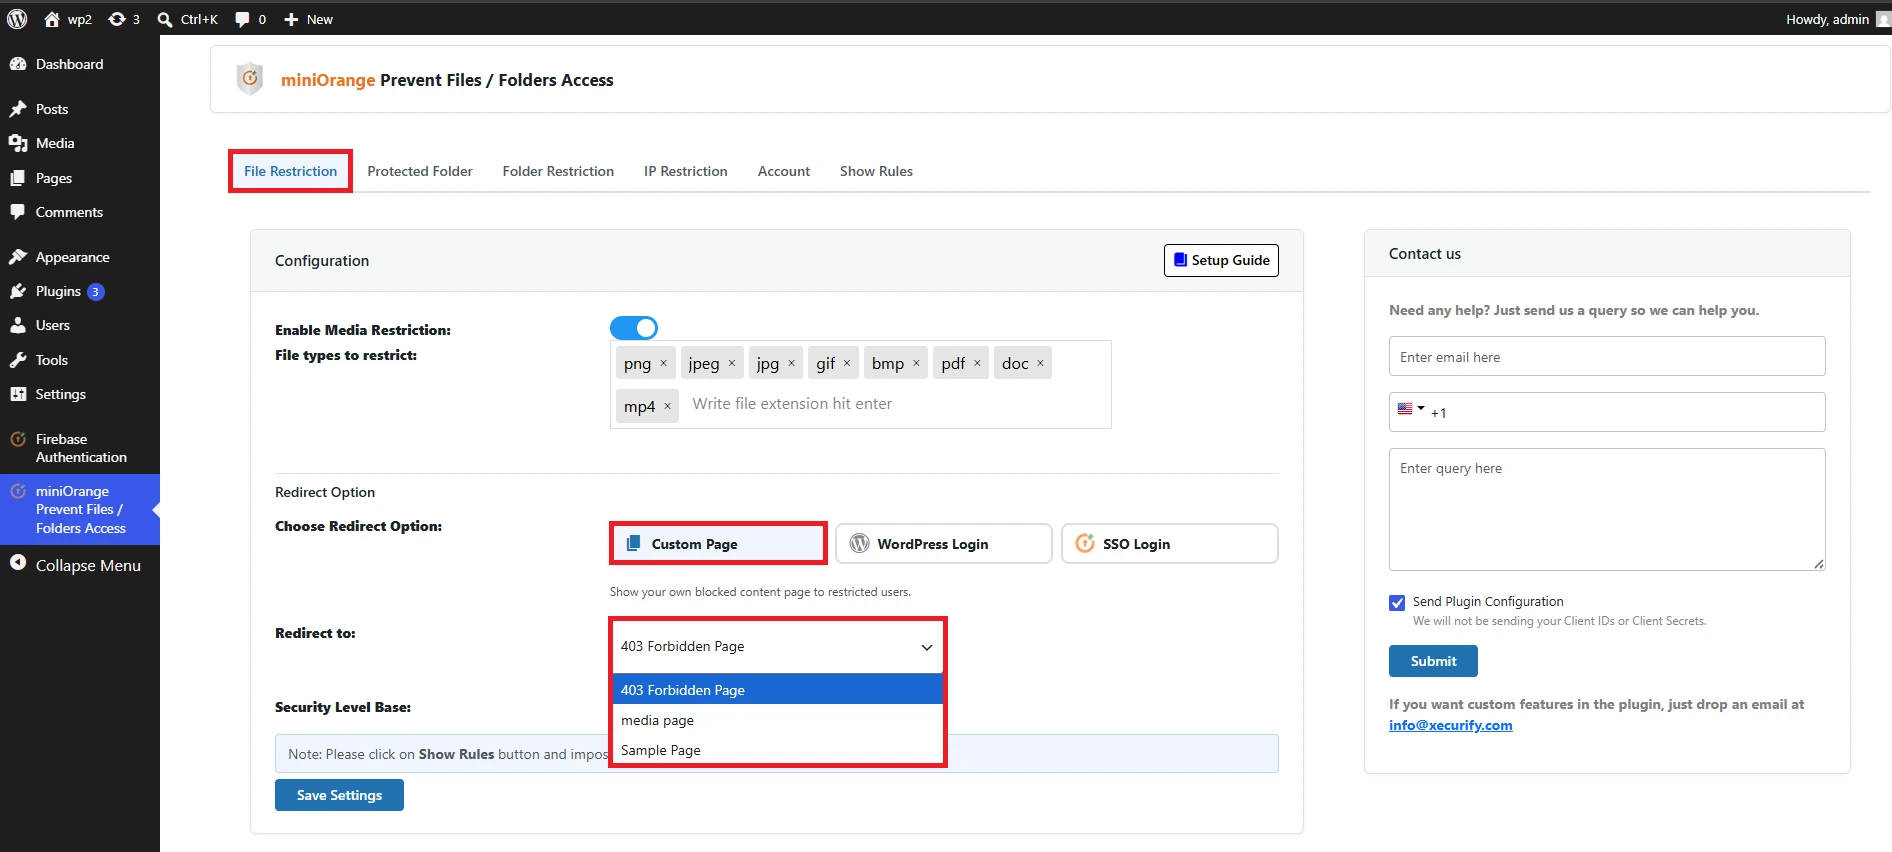Open the country code flag dropdown
The width and height of the screenshot is (1892, 852).
1410,409
